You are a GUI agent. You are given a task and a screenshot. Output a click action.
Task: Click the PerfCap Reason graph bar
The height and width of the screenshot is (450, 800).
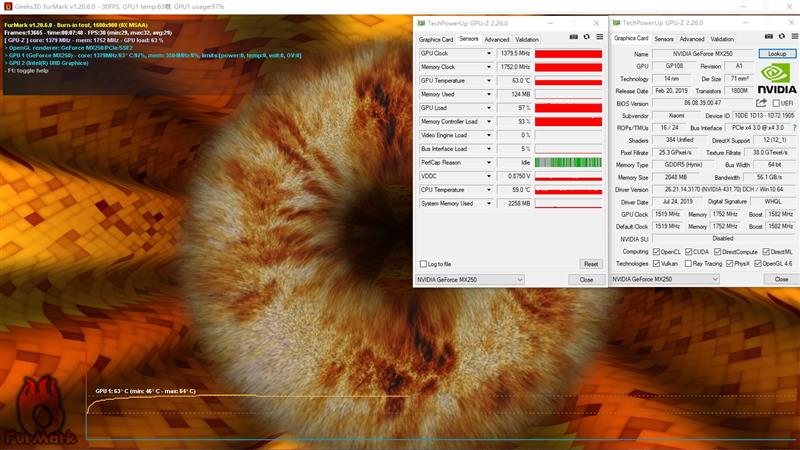click(x=568, y=162)
